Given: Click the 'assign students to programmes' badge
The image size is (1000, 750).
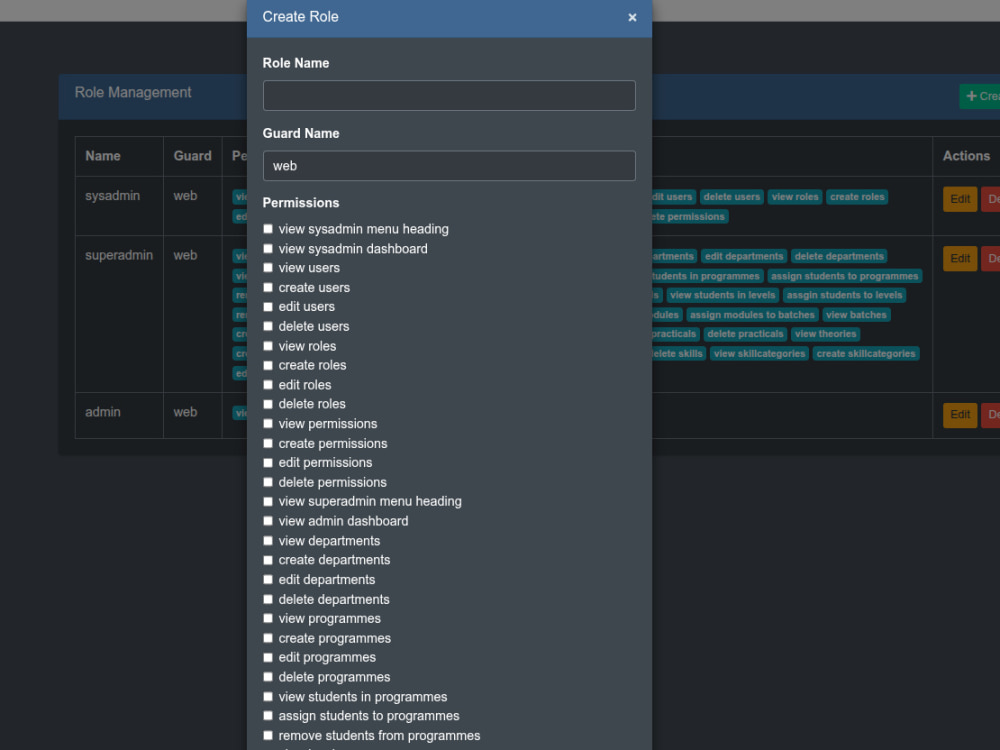Looking at the screenshot, I should click(844, 276).
